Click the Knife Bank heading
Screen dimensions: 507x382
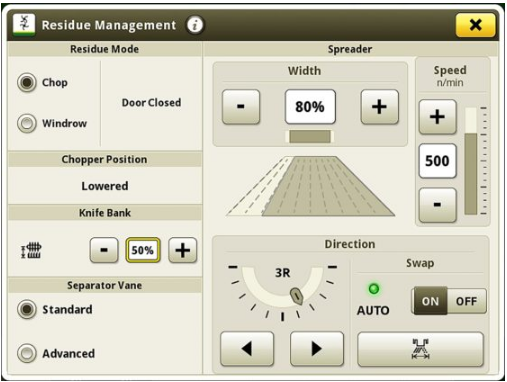105,213
